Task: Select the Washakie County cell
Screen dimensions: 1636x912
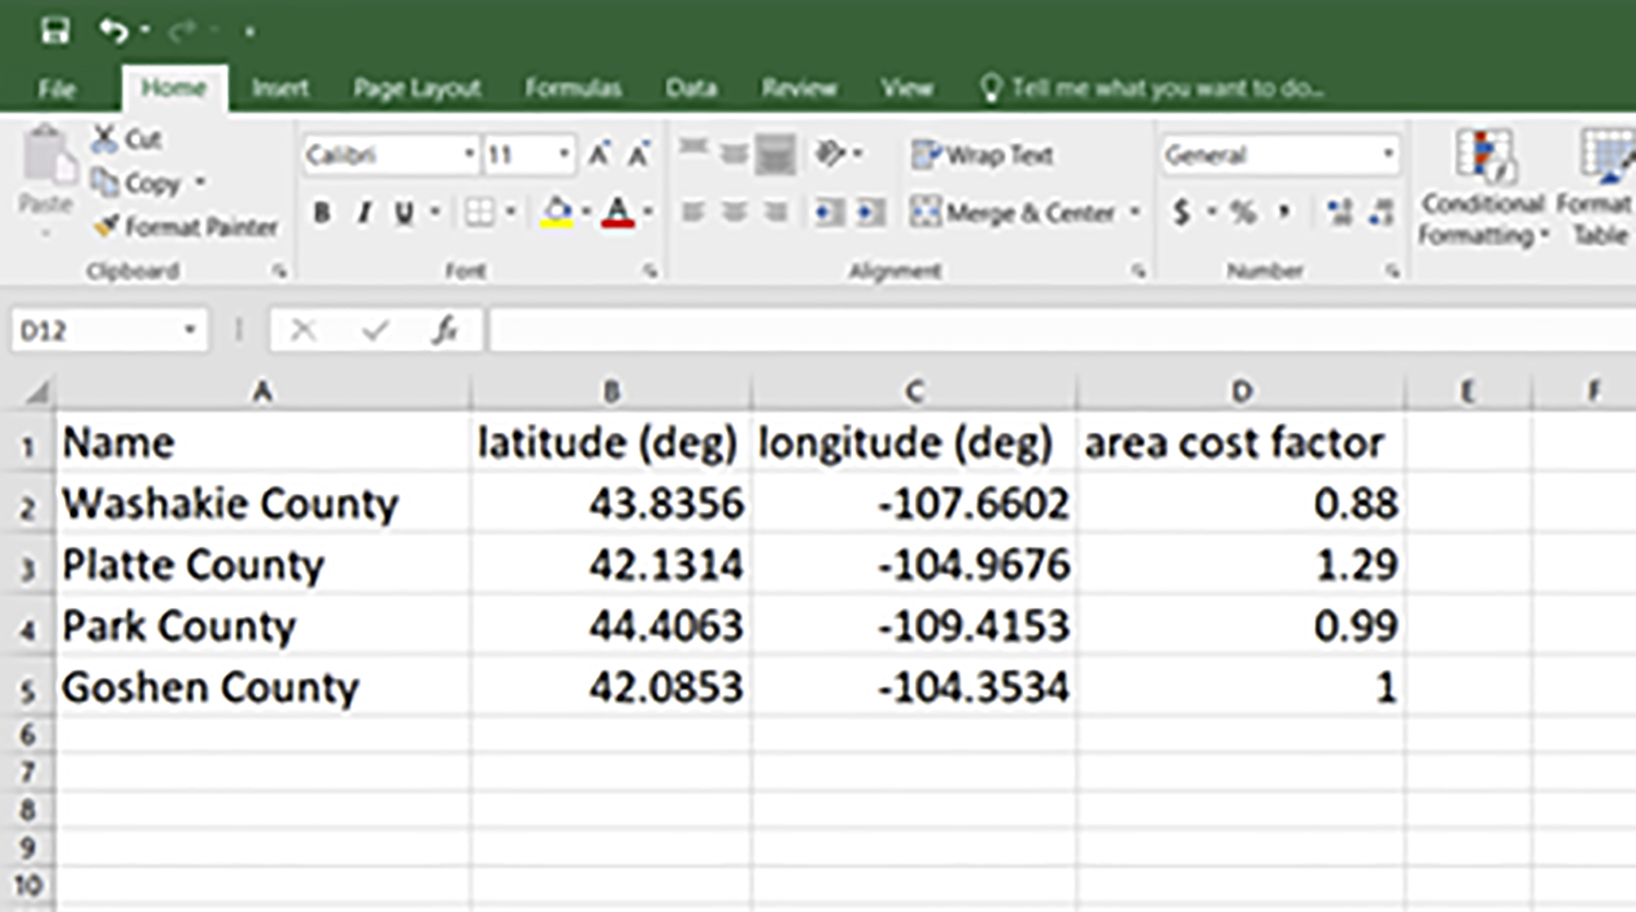Action: coord(230,504)
